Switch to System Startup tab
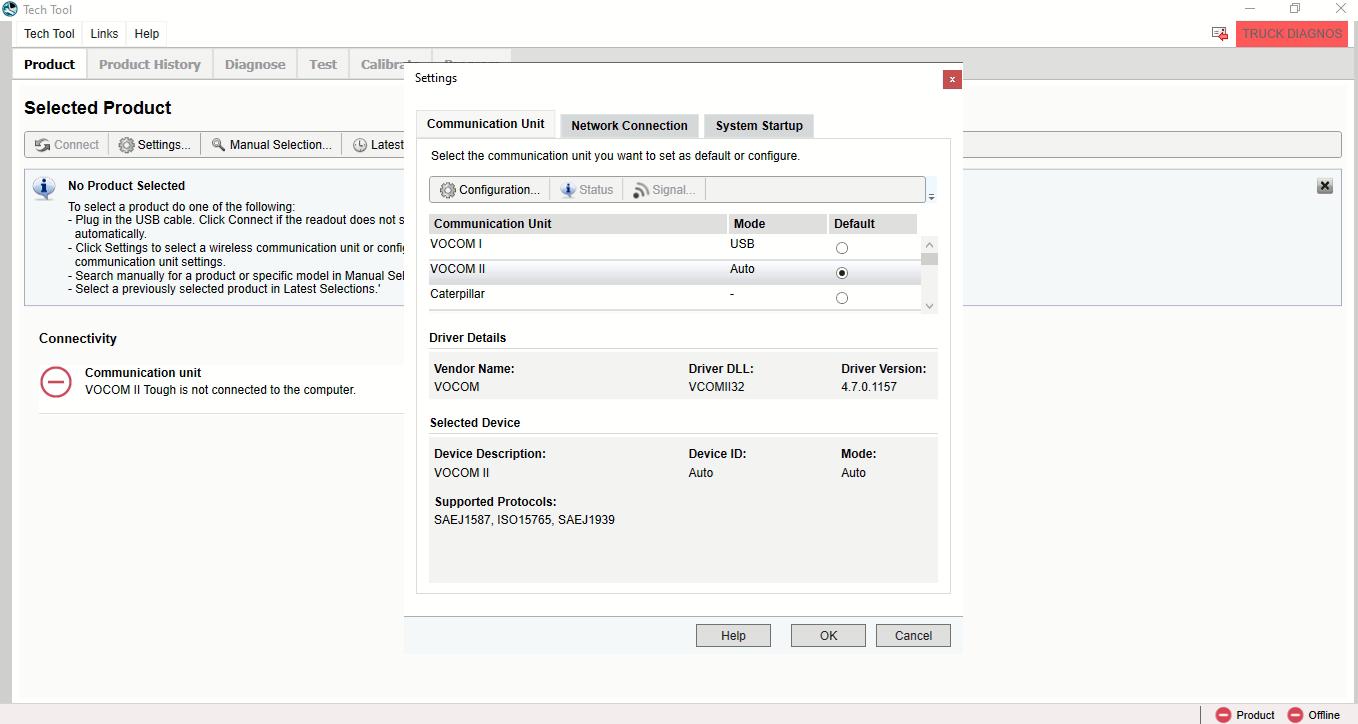Viewport: 1358px width, 724px height. (759, 126)
